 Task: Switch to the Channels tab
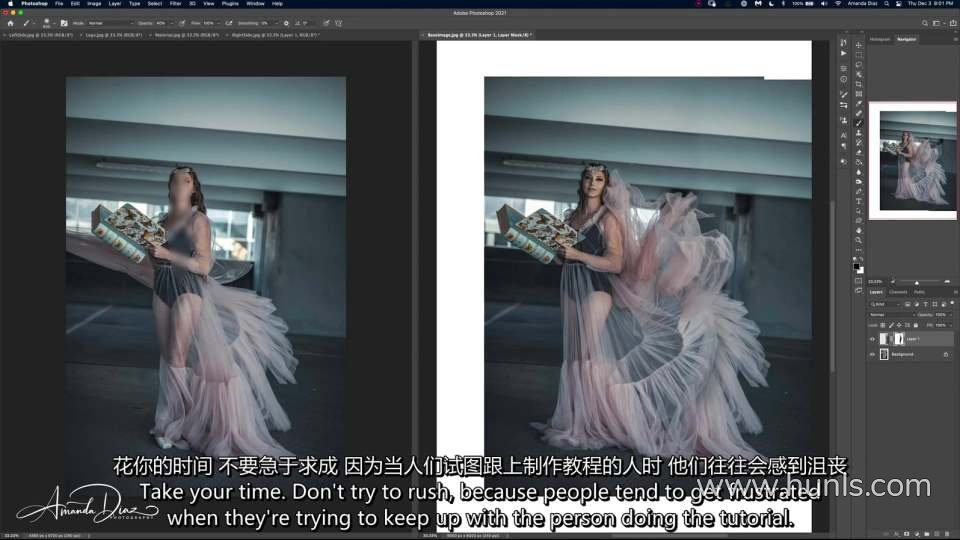pyautogui.click(x=898, y=292)
